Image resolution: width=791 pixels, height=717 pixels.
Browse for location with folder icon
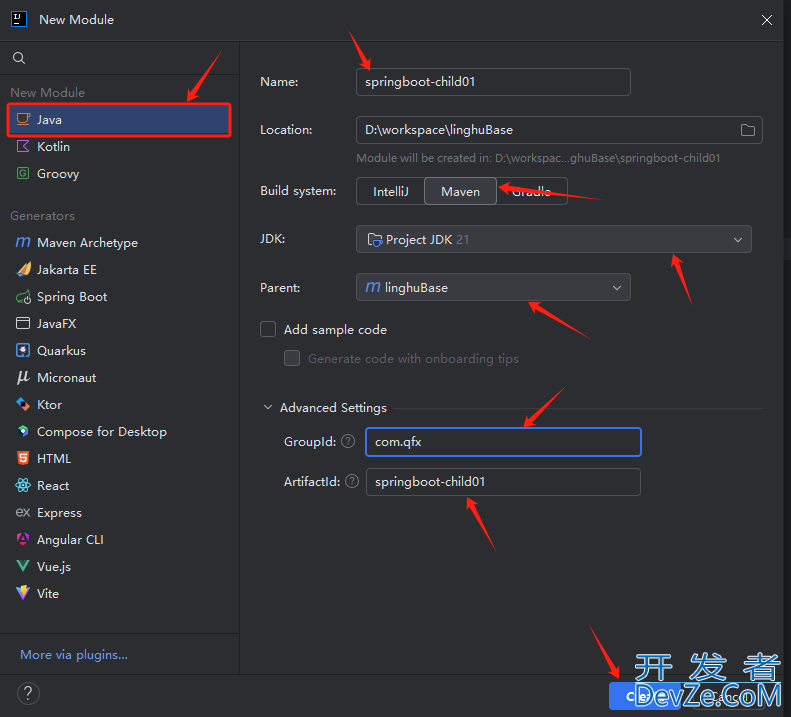tap(748, 130)
